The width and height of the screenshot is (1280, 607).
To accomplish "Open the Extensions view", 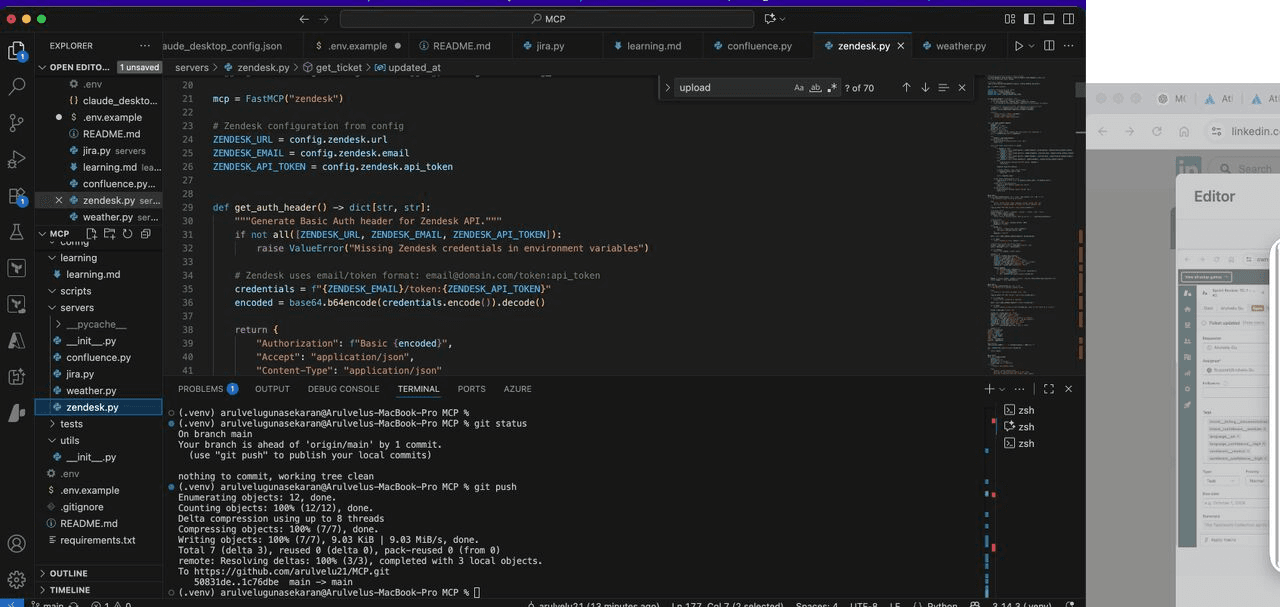I will click(x=16, y=196).
